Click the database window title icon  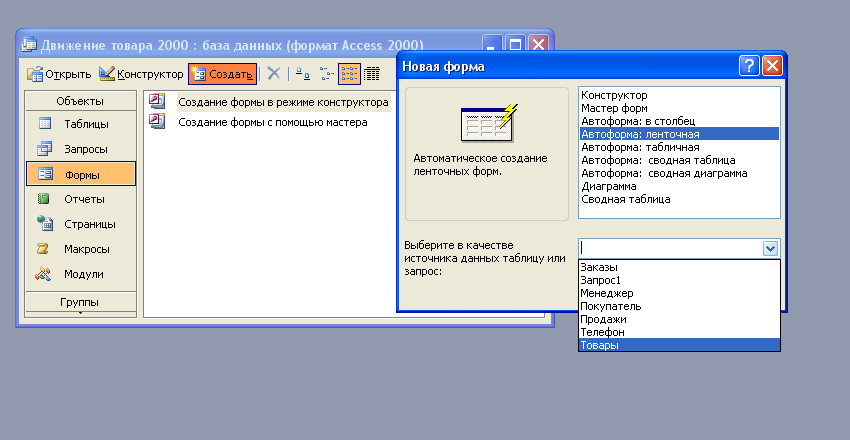point(29,44)
